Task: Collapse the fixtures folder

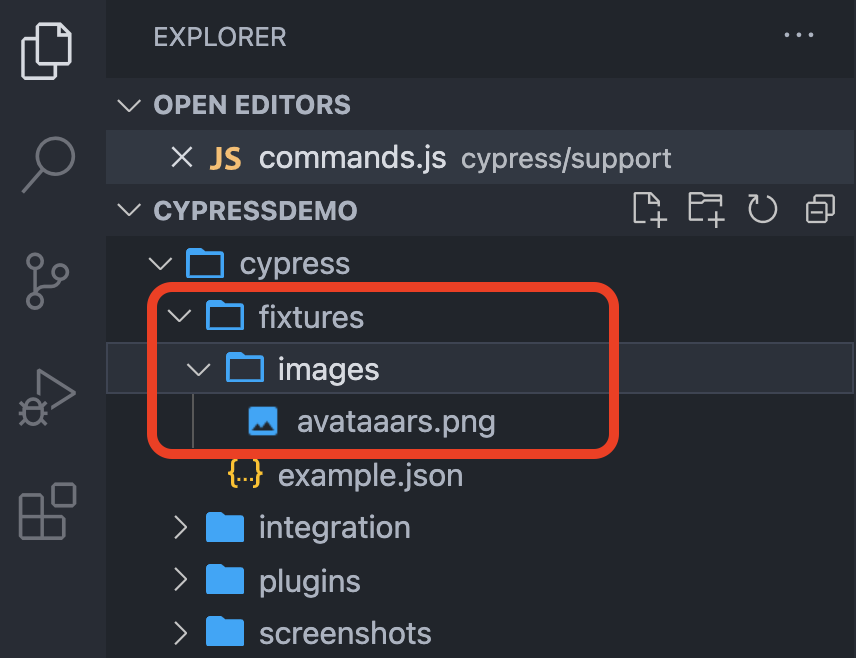Action: (x=180, y=318)
